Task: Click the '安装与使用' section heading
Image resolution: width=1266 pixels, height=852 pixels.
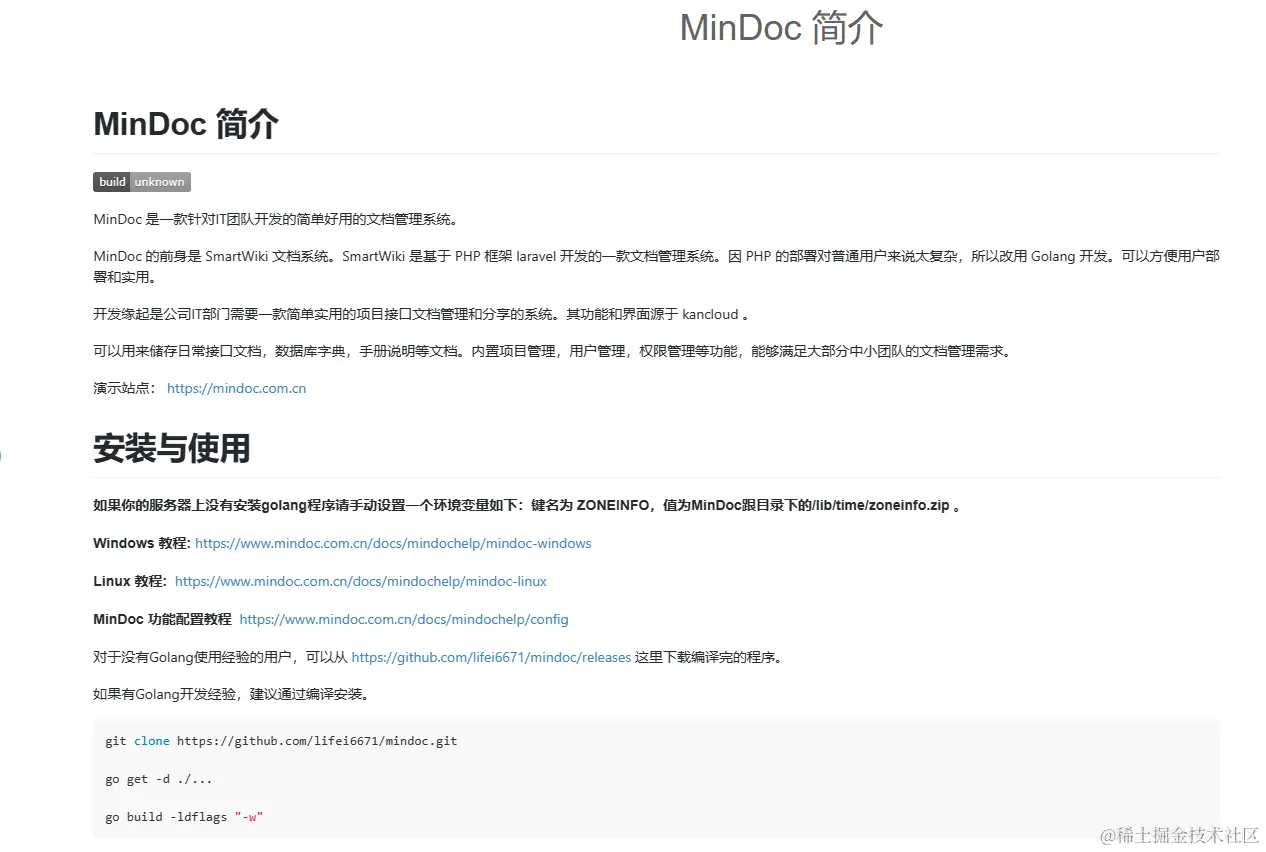Action: coord(170,449)
